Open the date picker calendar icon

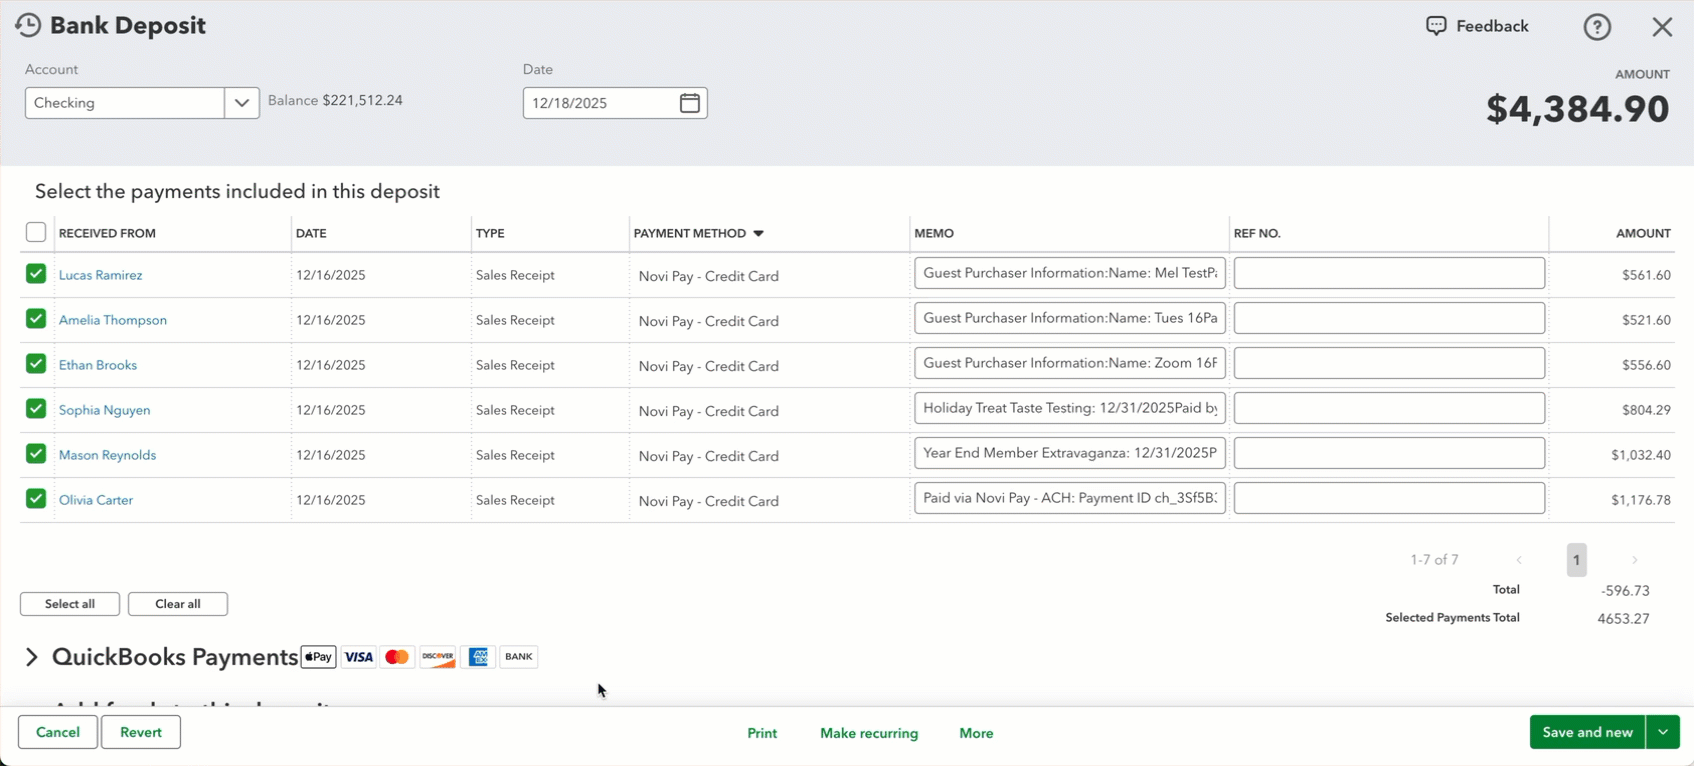pyautogui.click(x=690, y=103)
